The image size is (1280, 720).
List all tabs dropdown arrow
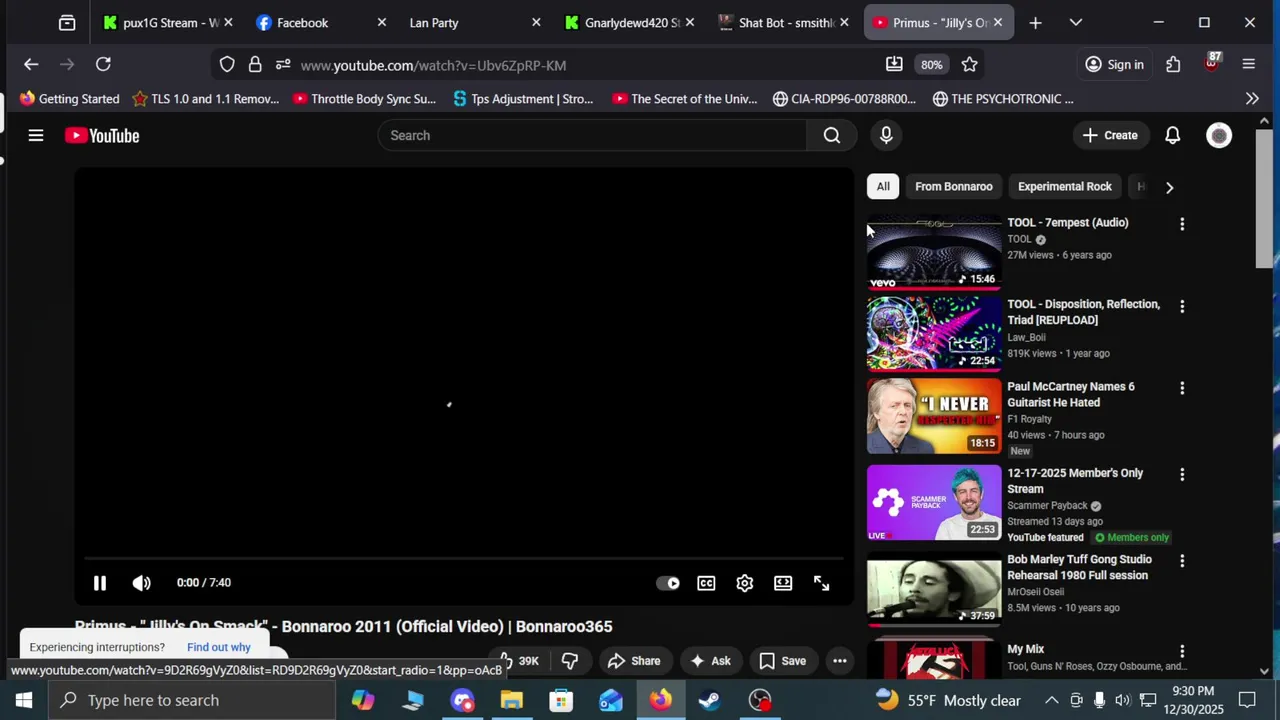click(1076, 23)
